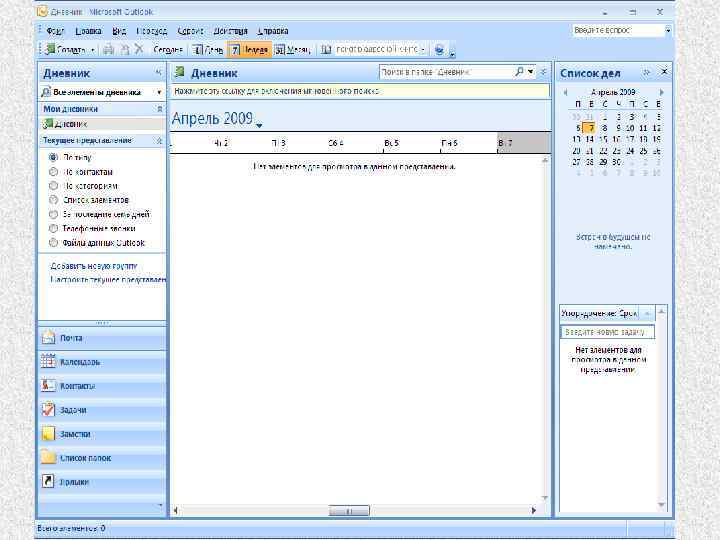Open the Список папок folder list
The height and width of the screenshot is (540, 720).
pos(102,458)
